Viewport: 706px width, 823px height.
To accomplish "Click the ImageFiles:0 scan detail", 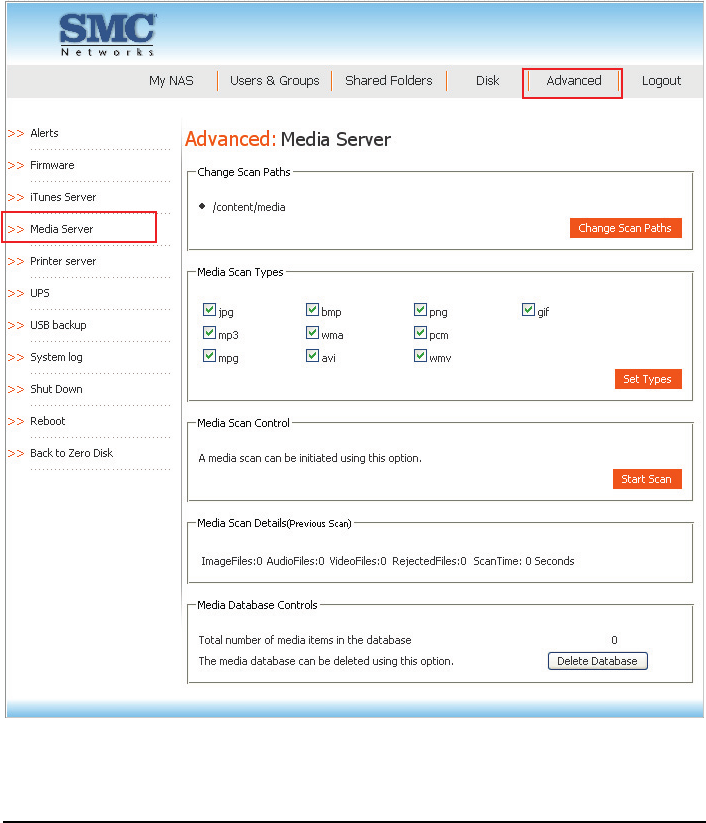I will [x=231, y=561].
